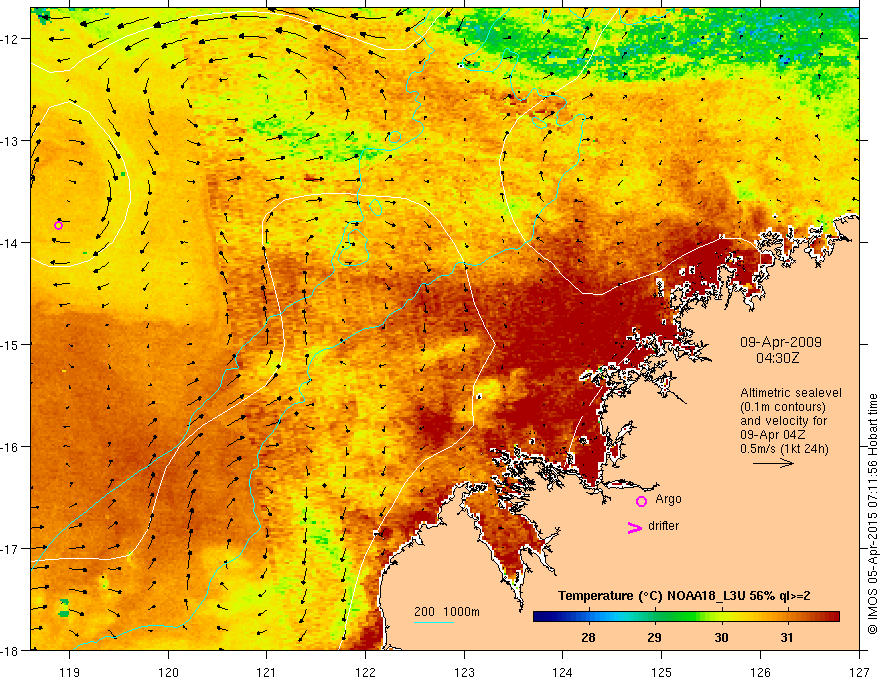Click the longitude axis label '121'

[x=266, y=672]
